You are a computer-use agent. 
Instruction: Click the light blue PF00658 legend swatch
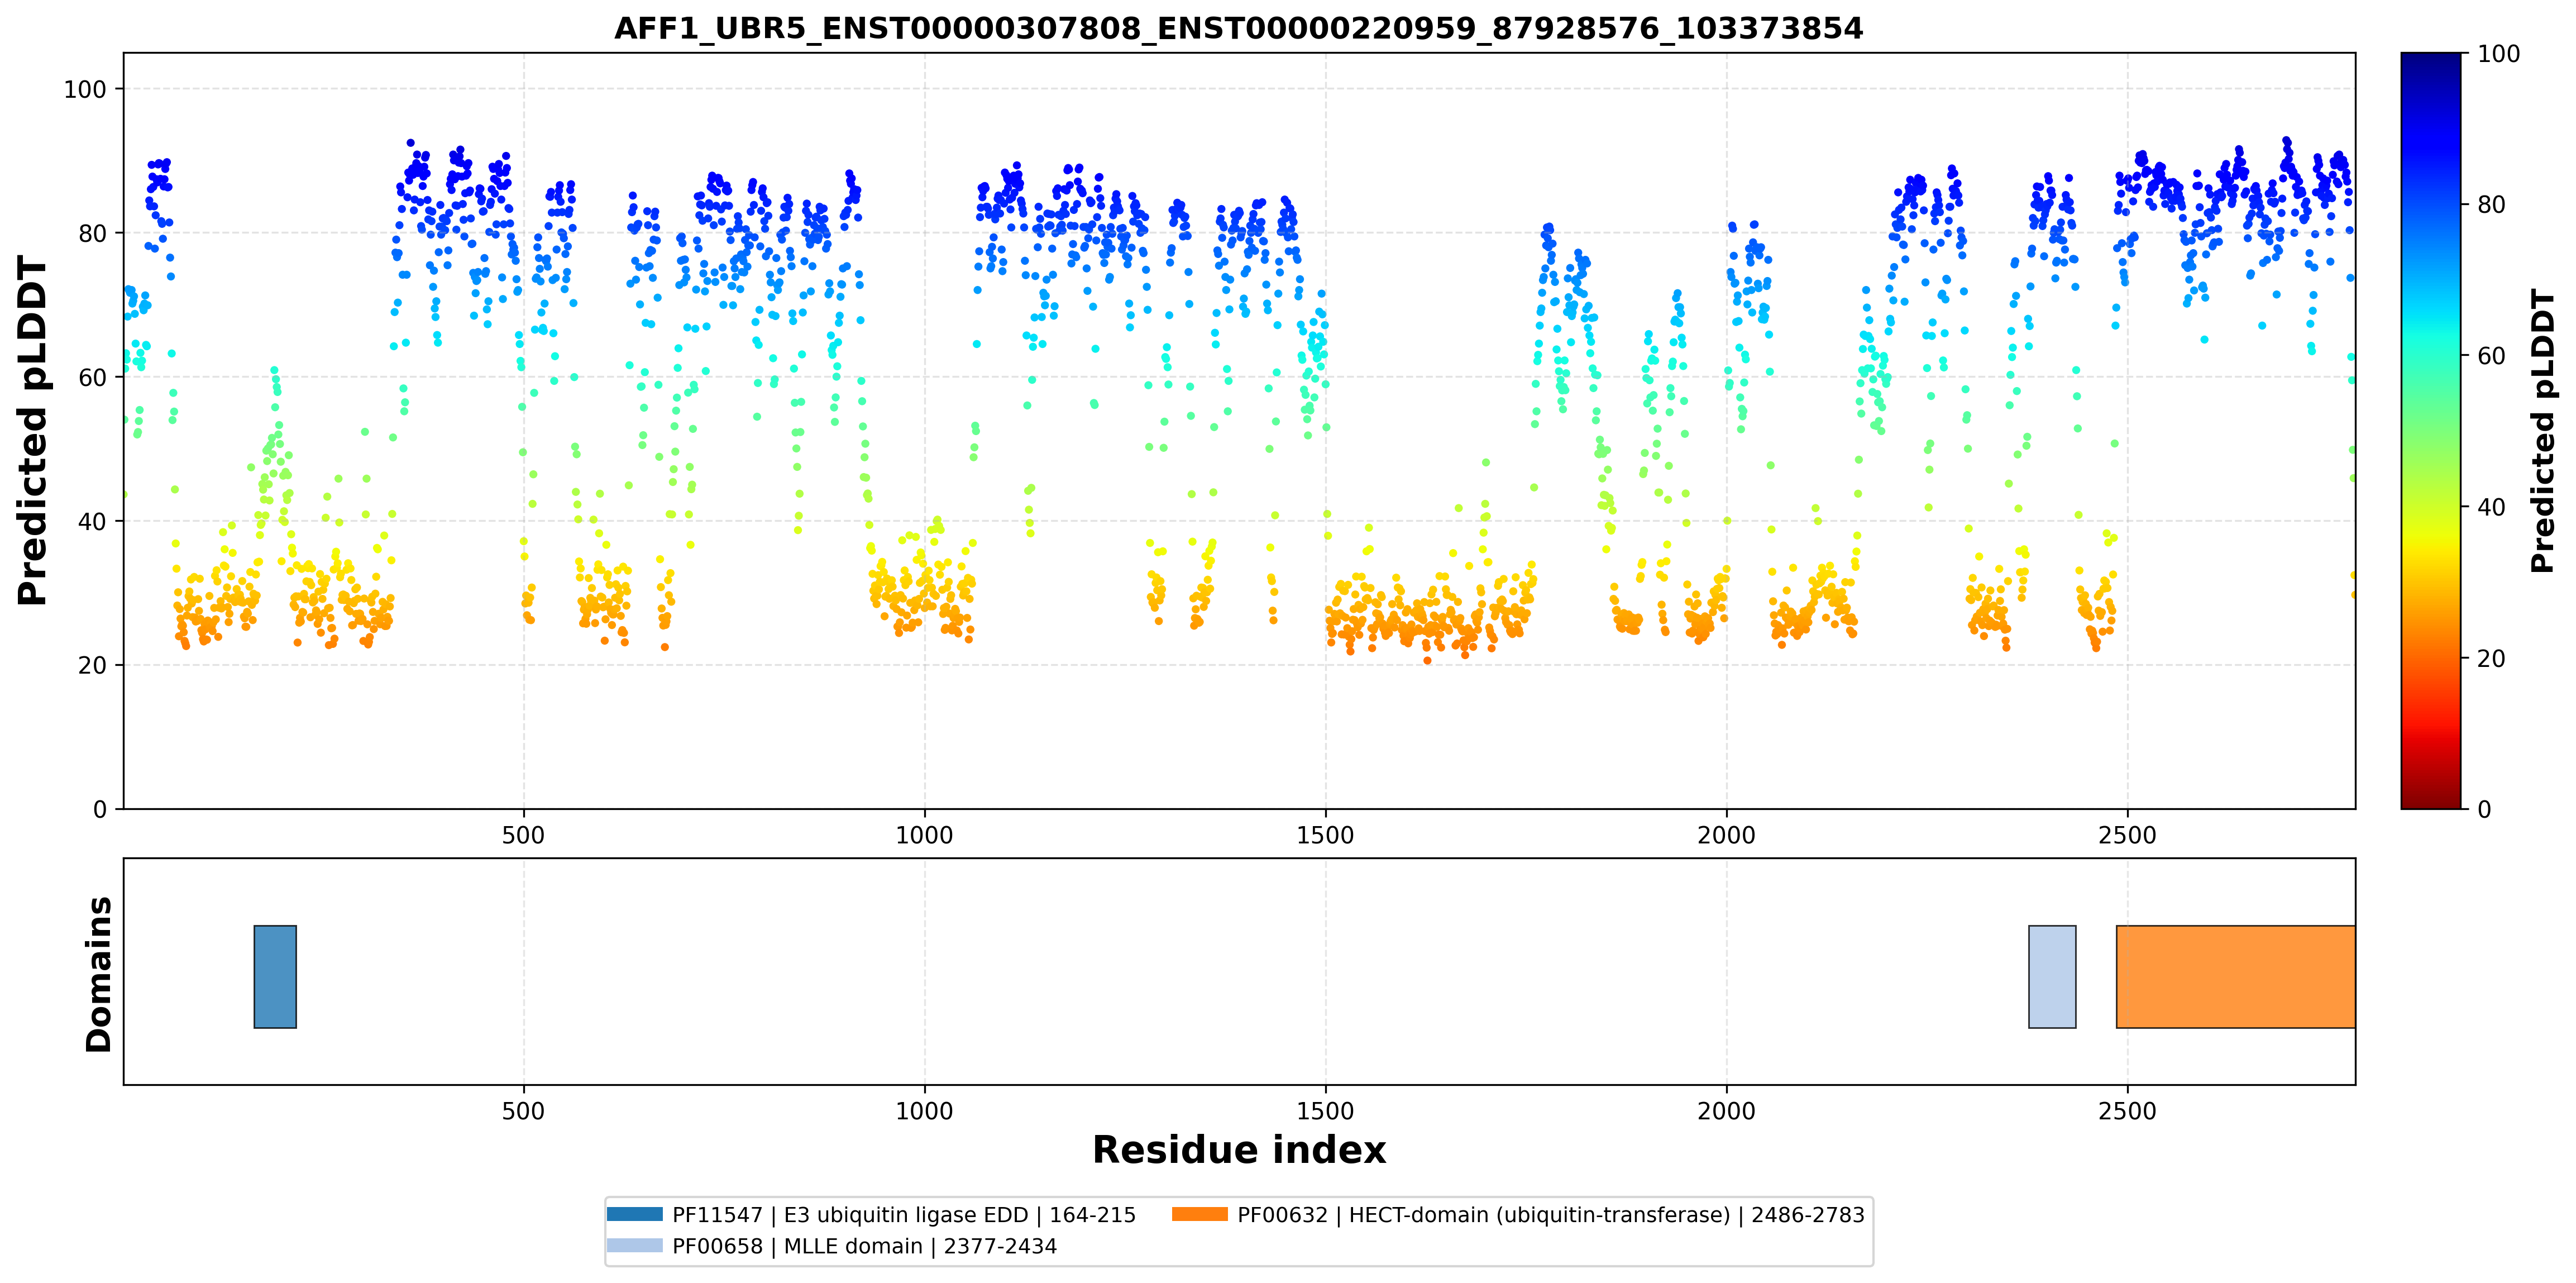pyautogui.click(x=634, y=1245)
